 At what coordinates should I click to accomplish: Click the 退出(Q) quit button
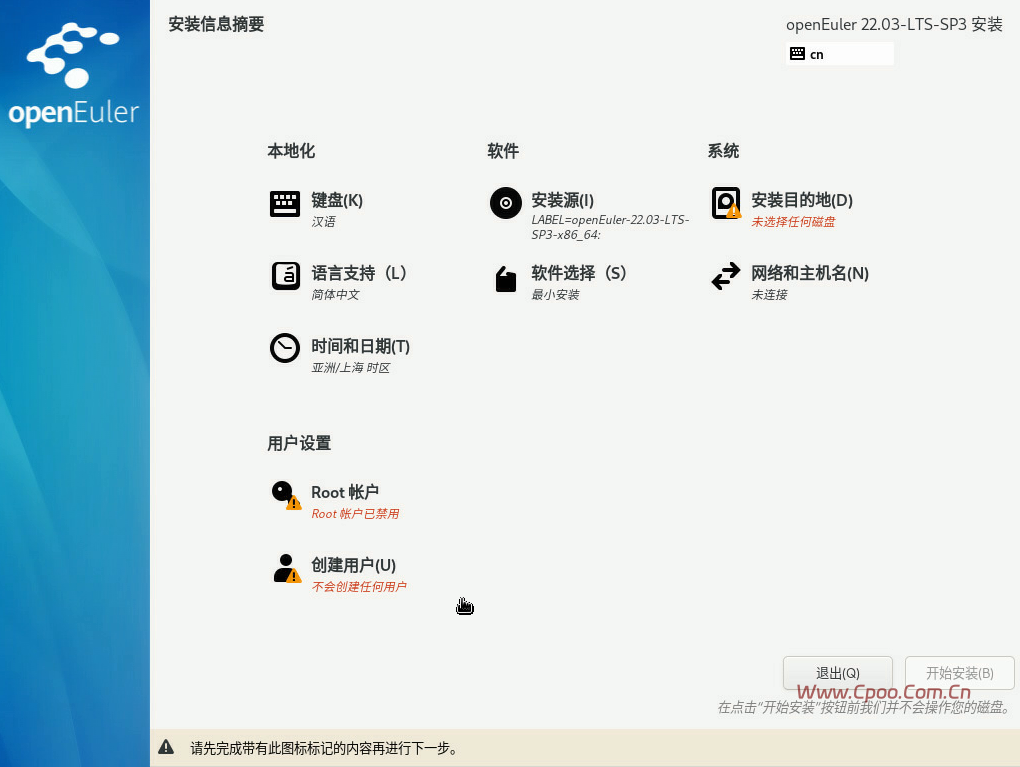coord(837,673)
